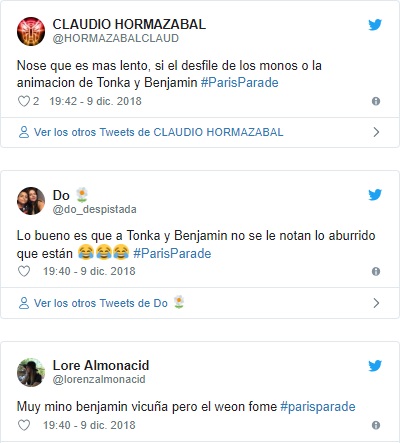
Task: Like Lore Almonacid's tweet with the heart
Action: 24,425
